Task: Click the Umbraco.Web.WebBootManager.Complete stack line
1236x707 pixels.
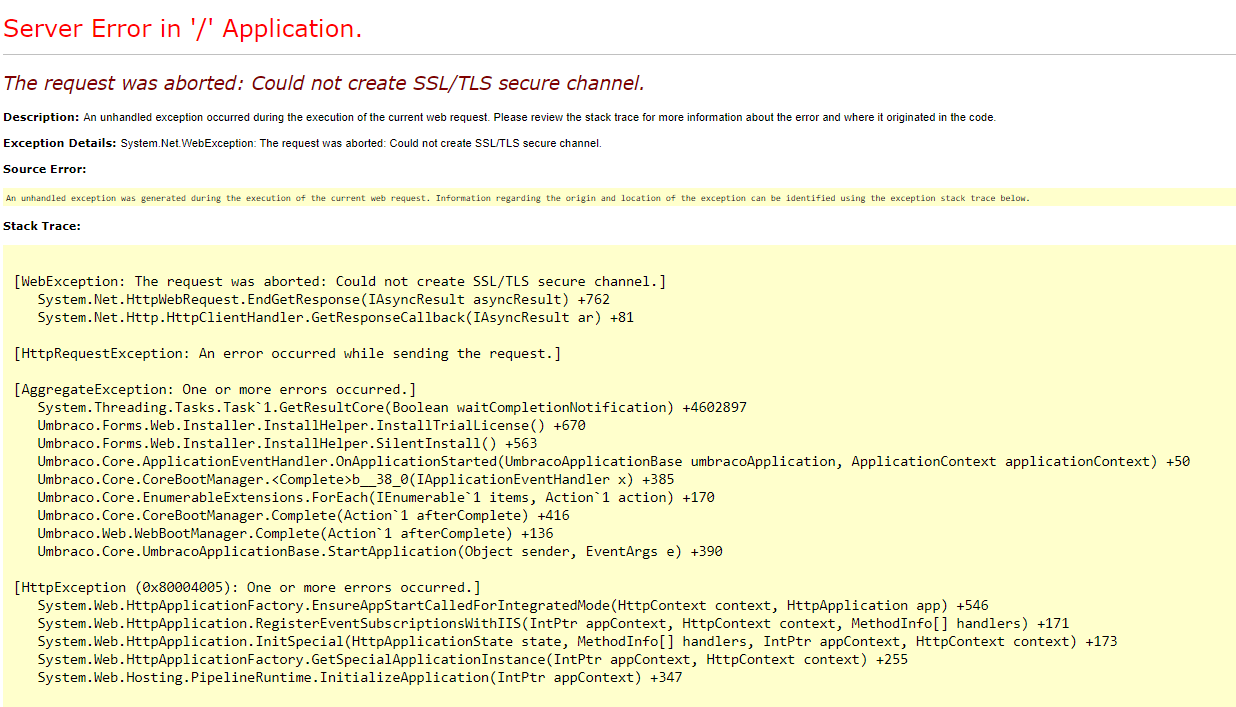Action: pos(296,533)
